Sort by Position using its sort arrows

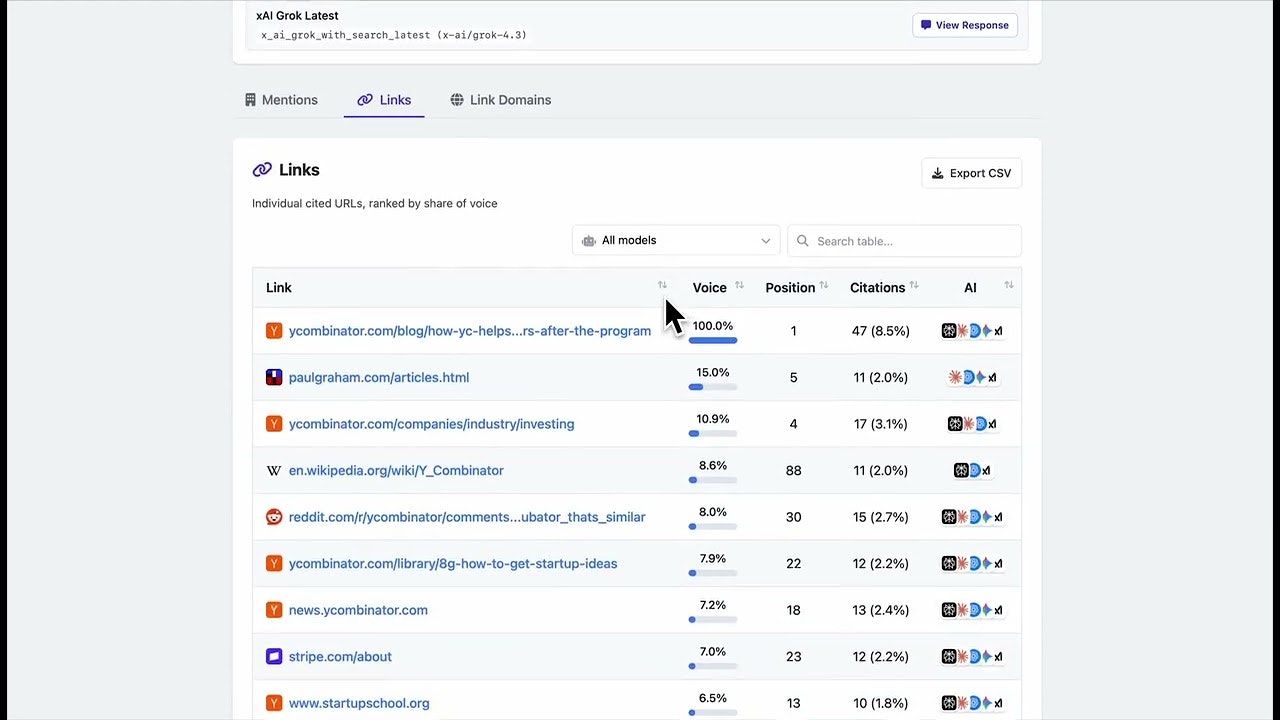[824, 286]
